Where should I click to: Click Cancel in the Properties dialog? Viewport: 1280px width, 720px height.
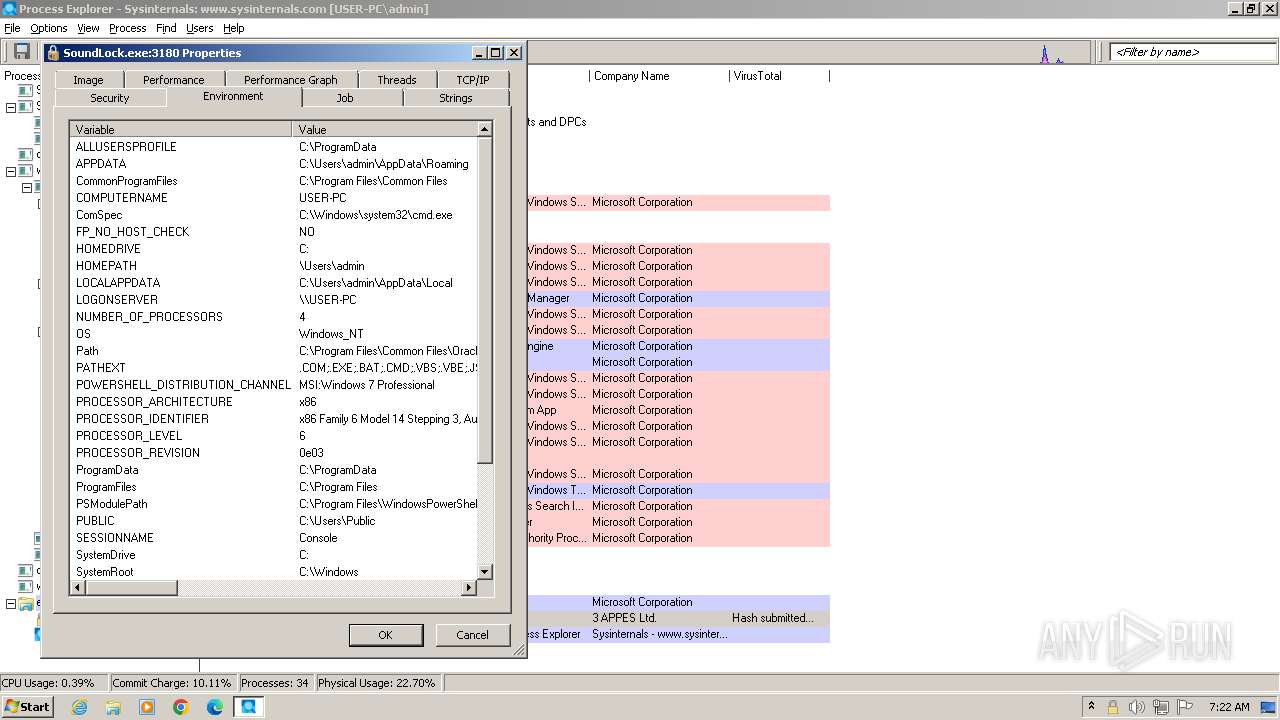[x=472, y=634]
